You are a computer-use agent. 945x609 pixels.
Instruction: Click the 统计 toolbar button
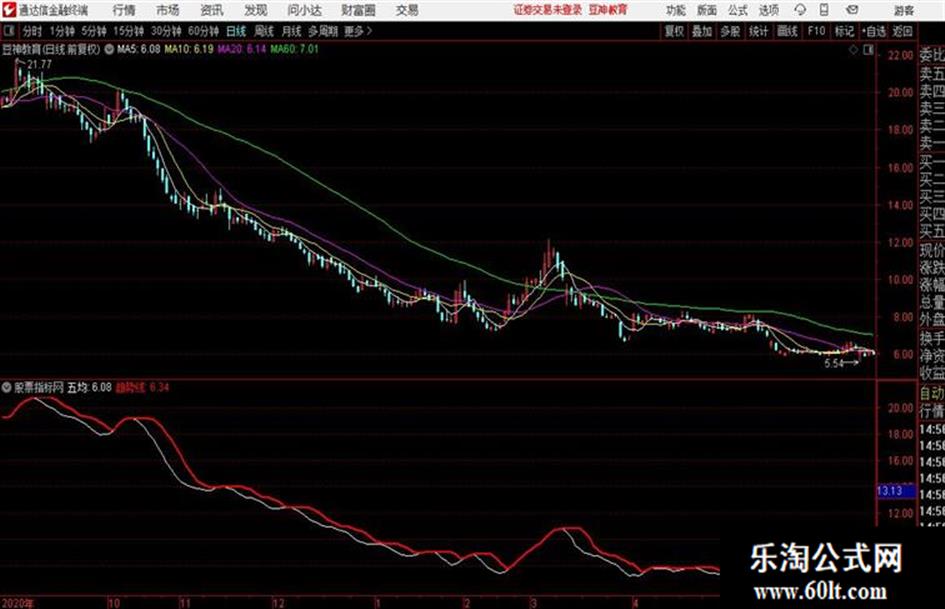coord(758,31)
